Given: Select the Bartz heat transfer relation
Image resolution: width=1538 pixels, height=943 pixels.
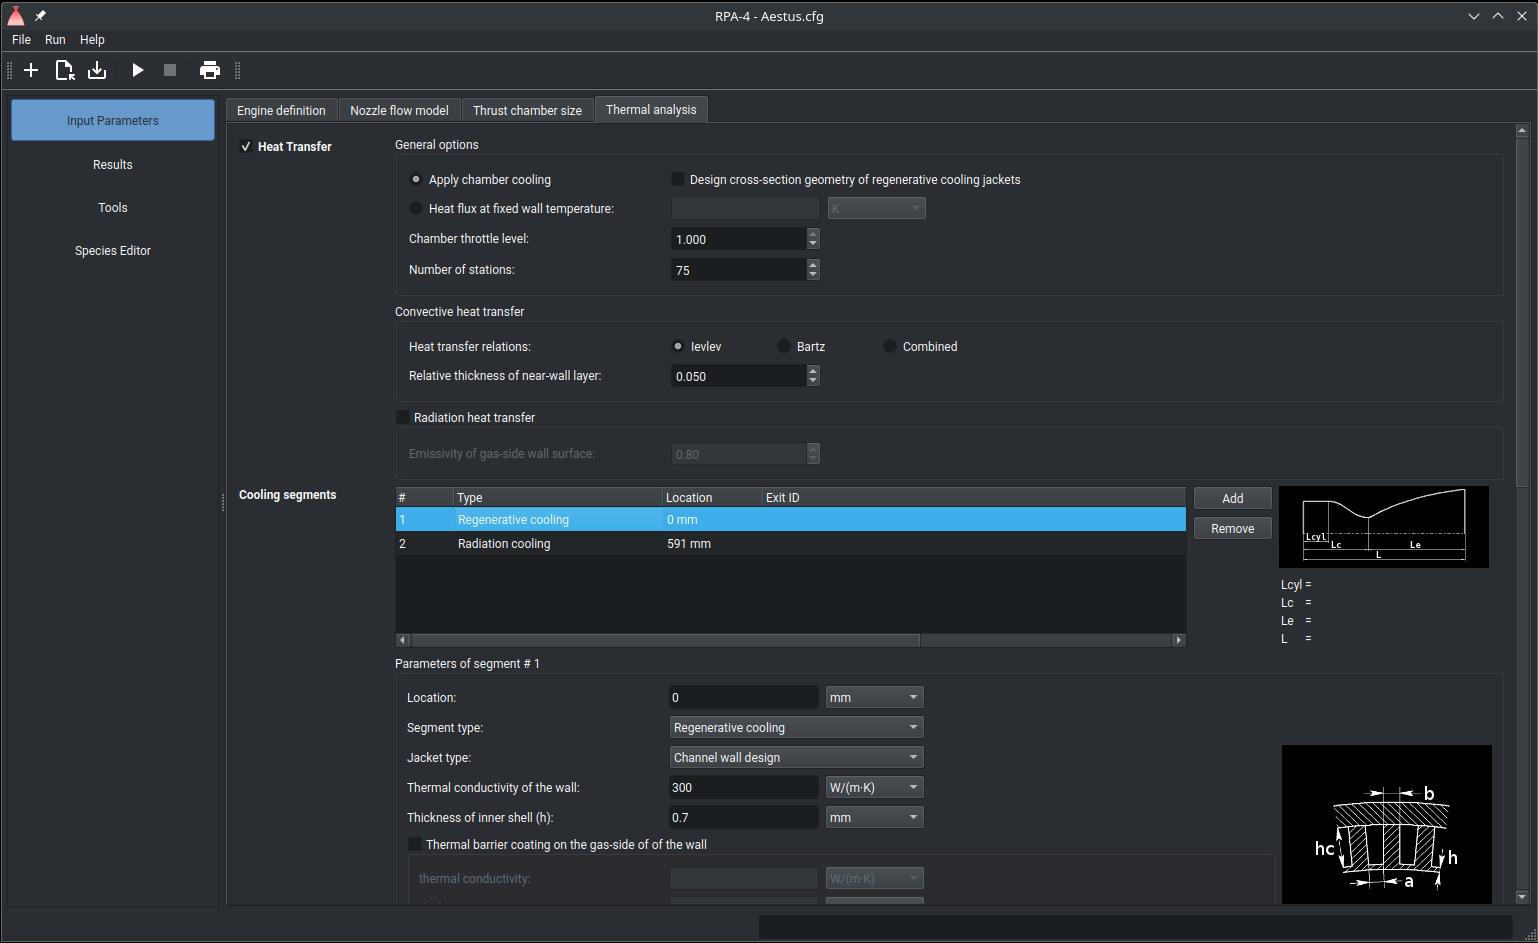Looking at the screenshot, I should coord(785,347).
